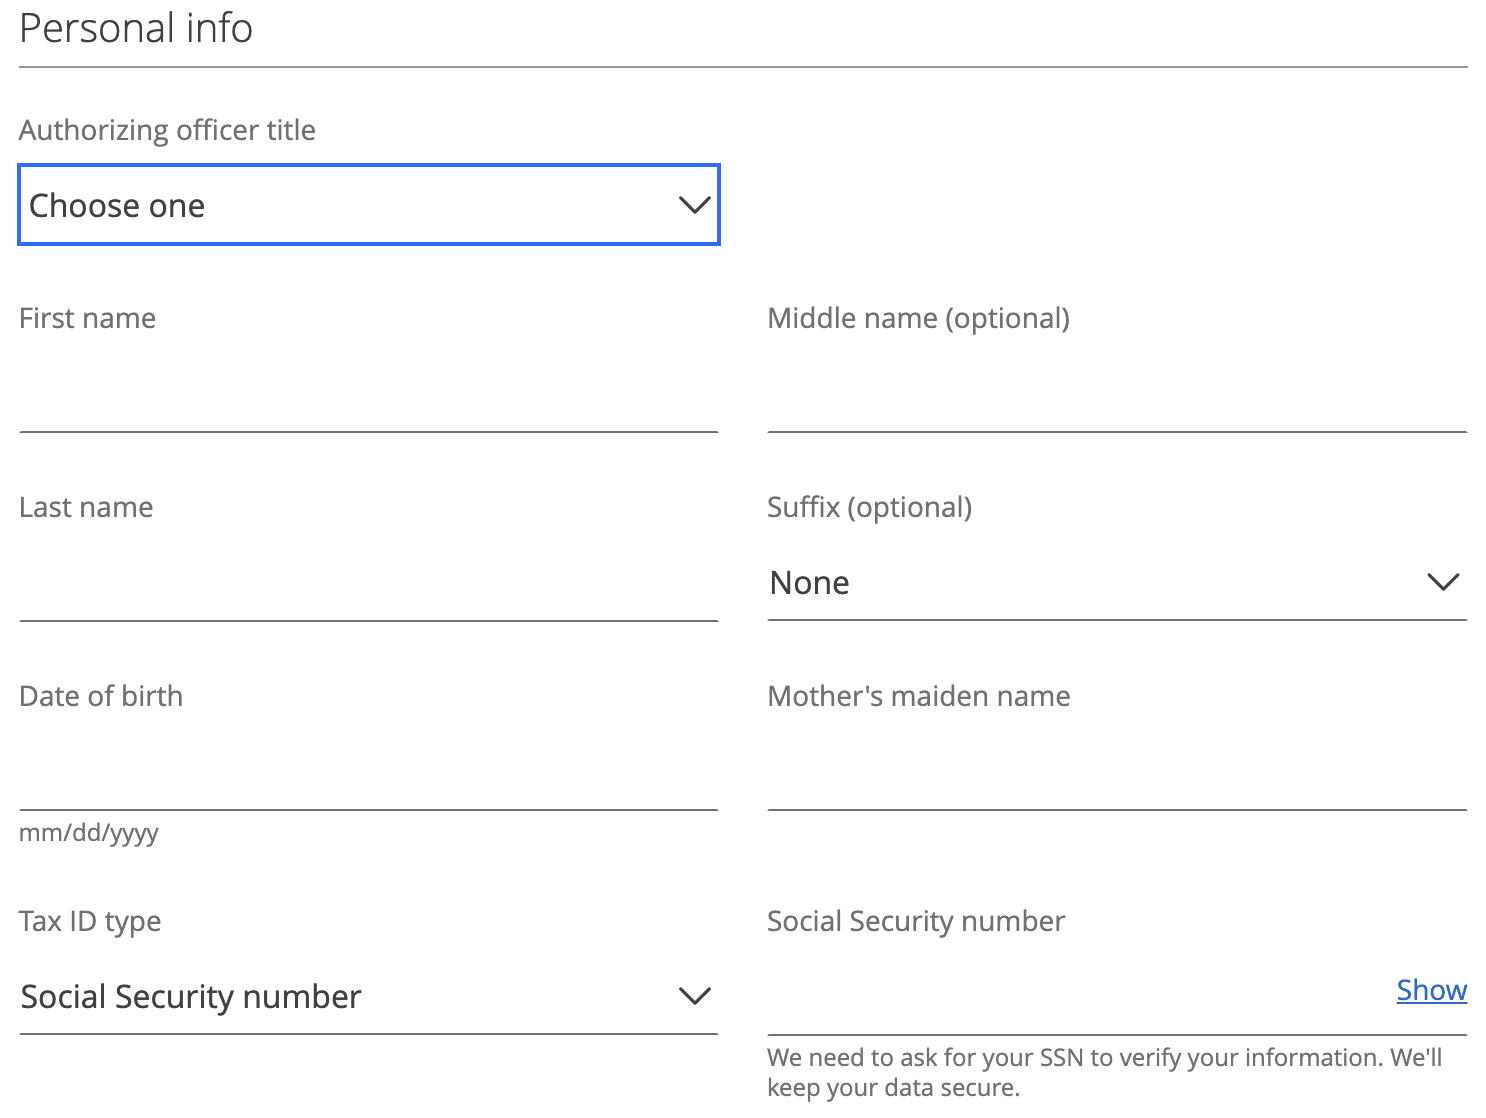Select the Last name text field

point(368,584)
